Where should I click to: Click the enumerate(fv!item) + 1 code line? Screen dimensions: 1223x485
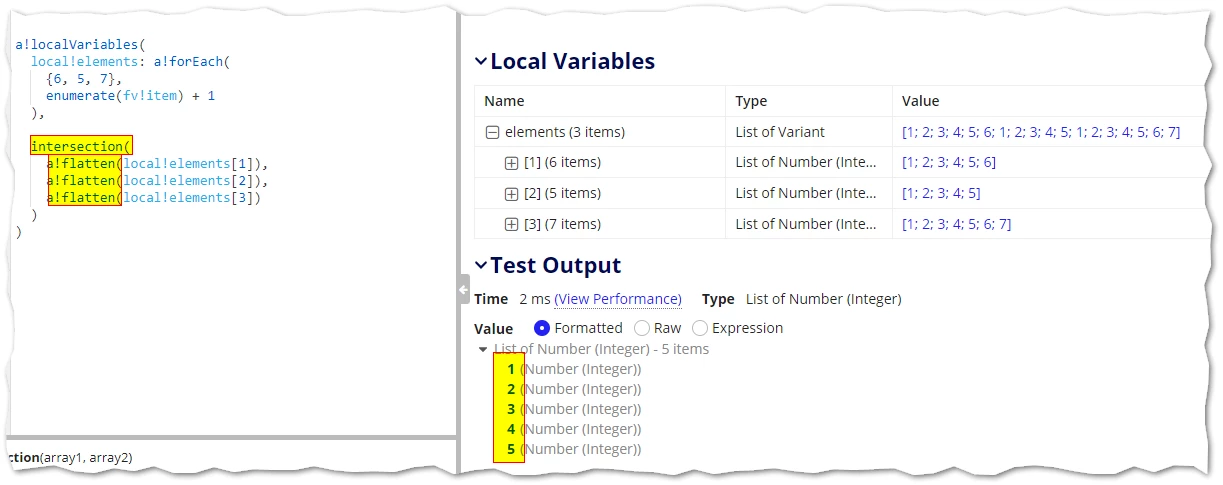click(130, 96)
